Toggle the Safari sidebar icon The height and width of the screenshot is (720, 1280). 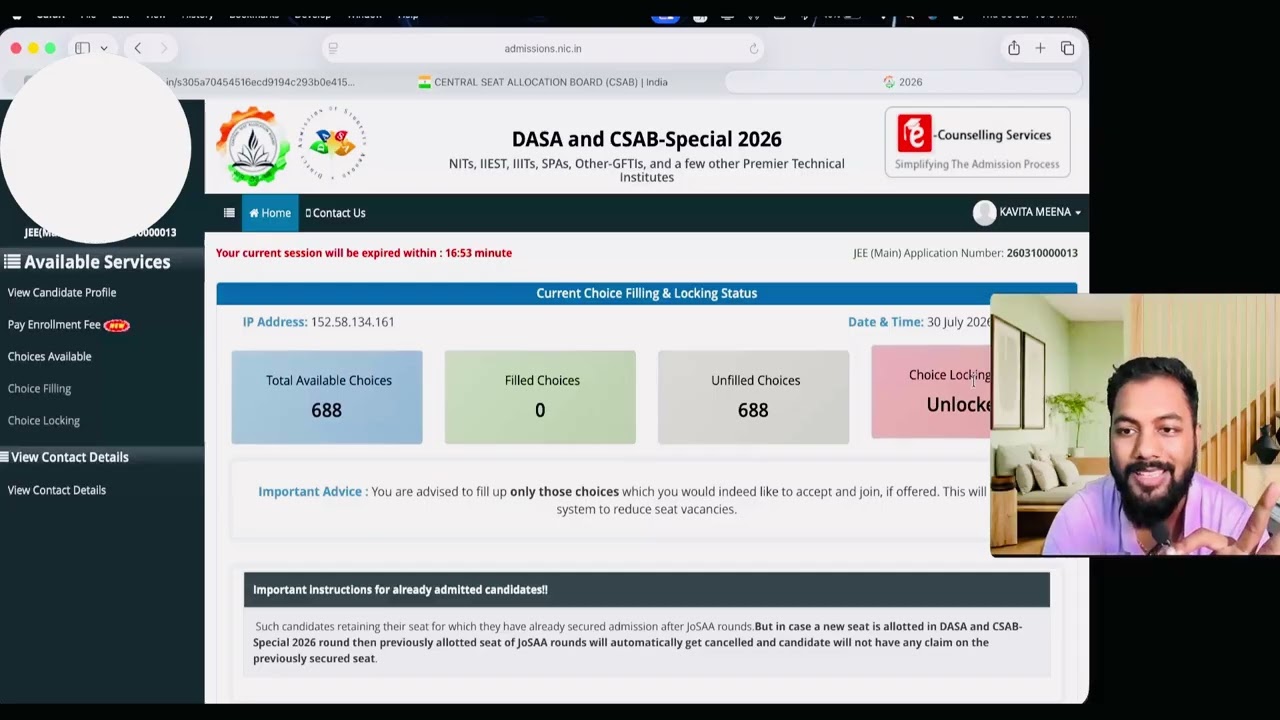coord(83,48)
